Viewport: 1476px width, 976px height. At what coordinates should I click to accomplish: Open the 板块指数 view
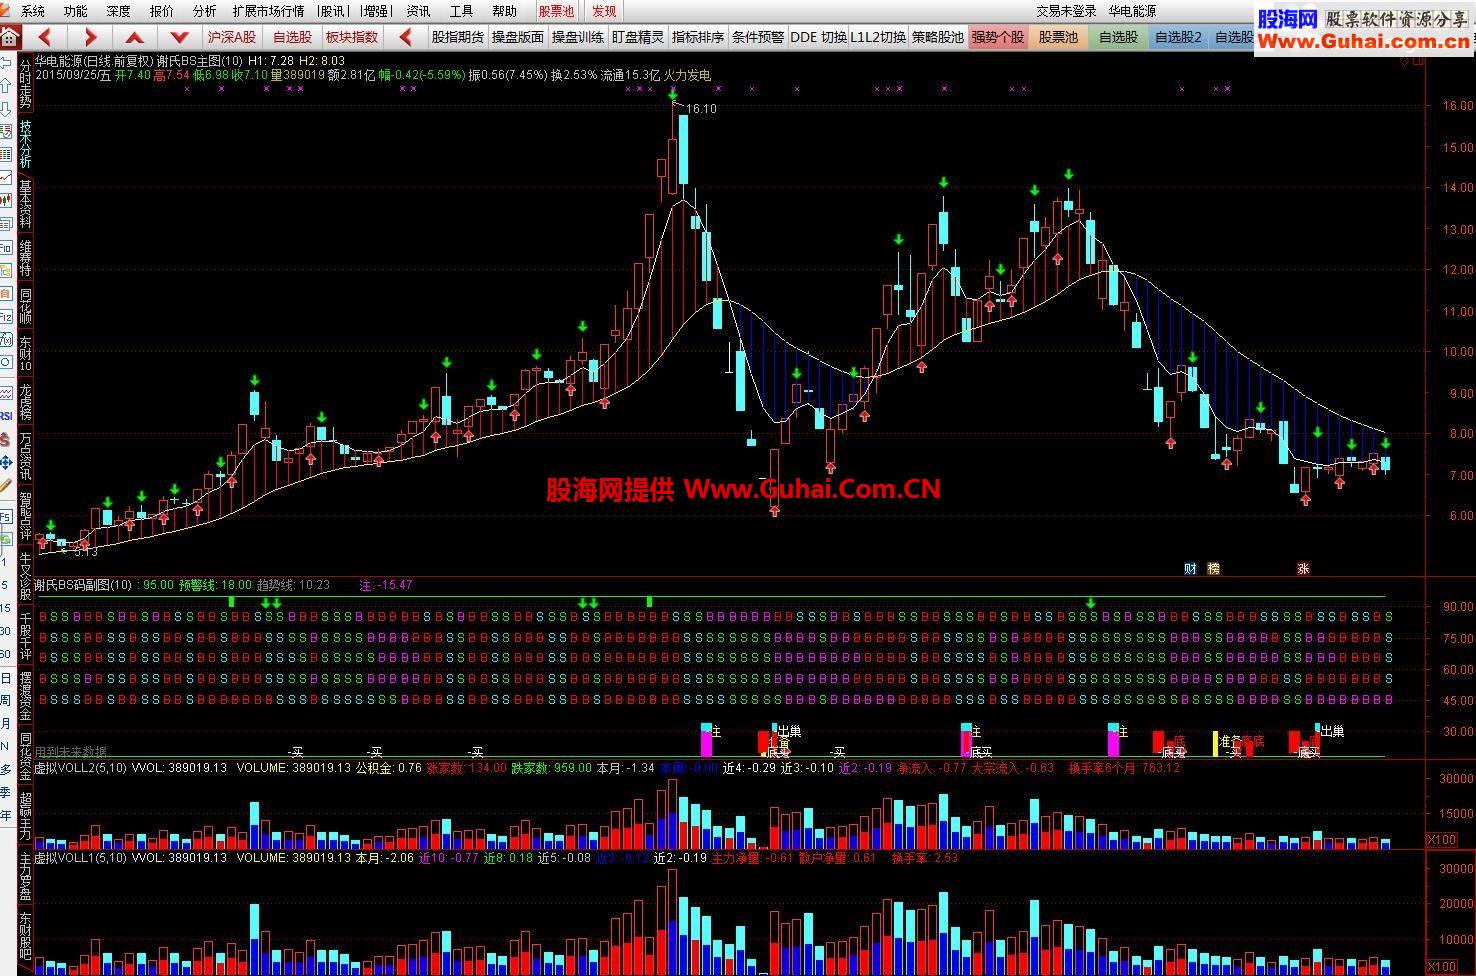point(352,37)
